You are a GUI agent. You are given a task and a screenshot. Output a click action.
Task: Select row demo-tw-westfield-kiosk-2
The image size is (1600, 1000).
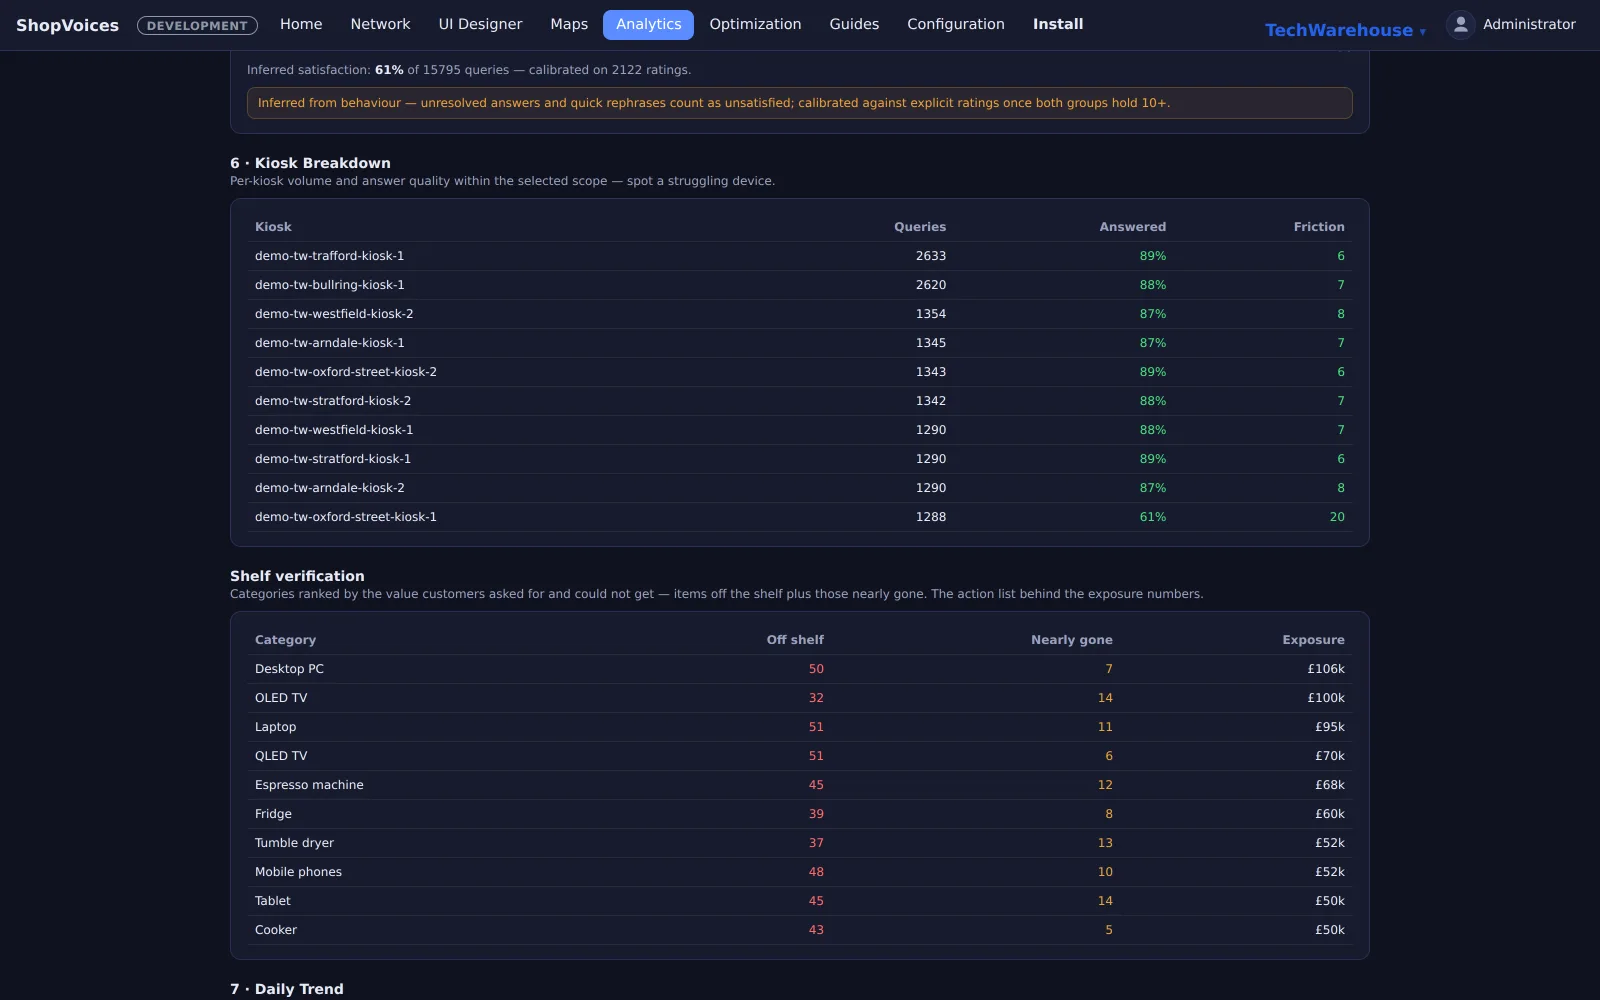point(800,314)
